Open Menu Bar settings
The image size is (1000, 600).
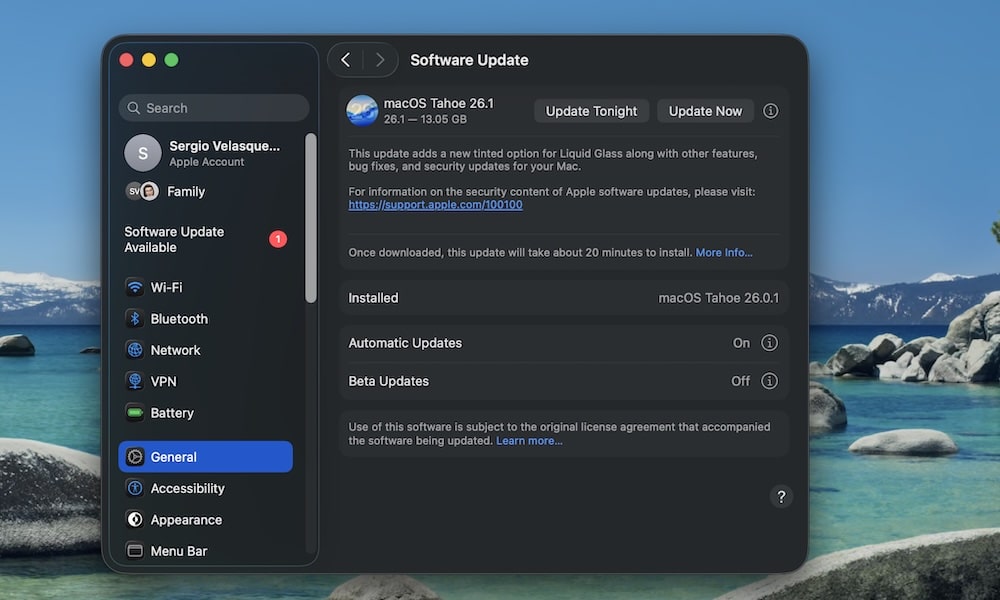point(181,550)
